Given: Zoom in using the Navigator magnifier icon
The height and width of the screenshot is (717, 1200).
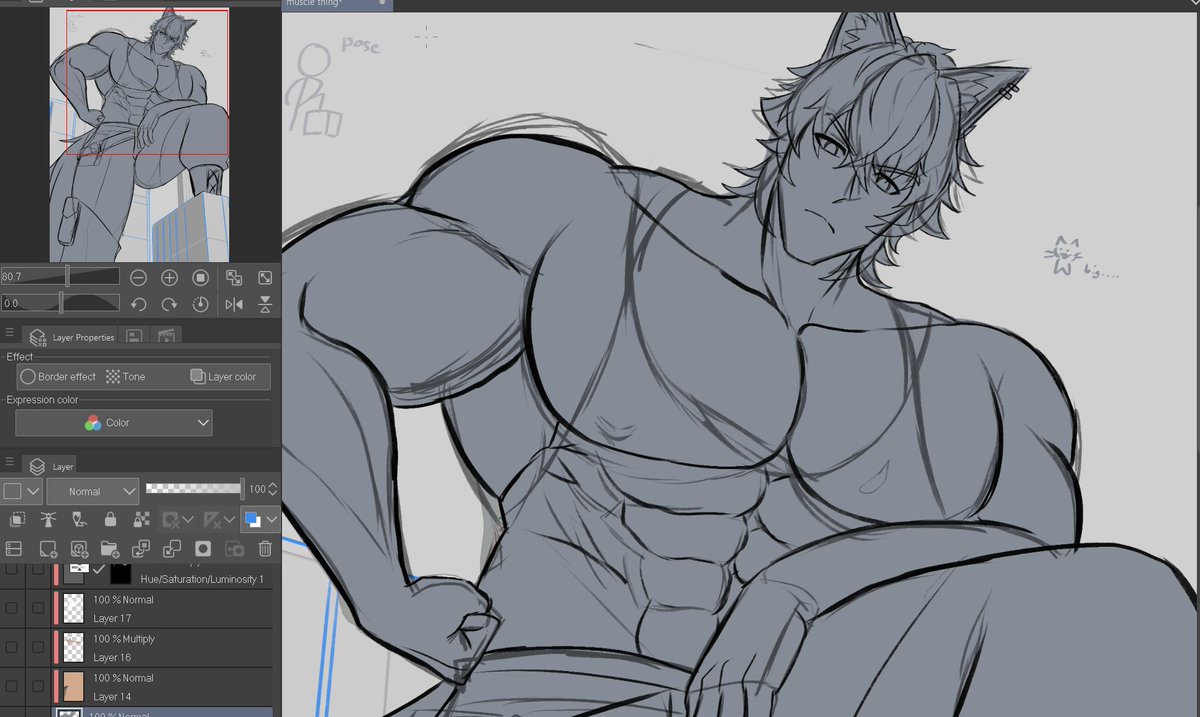Looking at the screenshot, I should click(x=170, y=277).
